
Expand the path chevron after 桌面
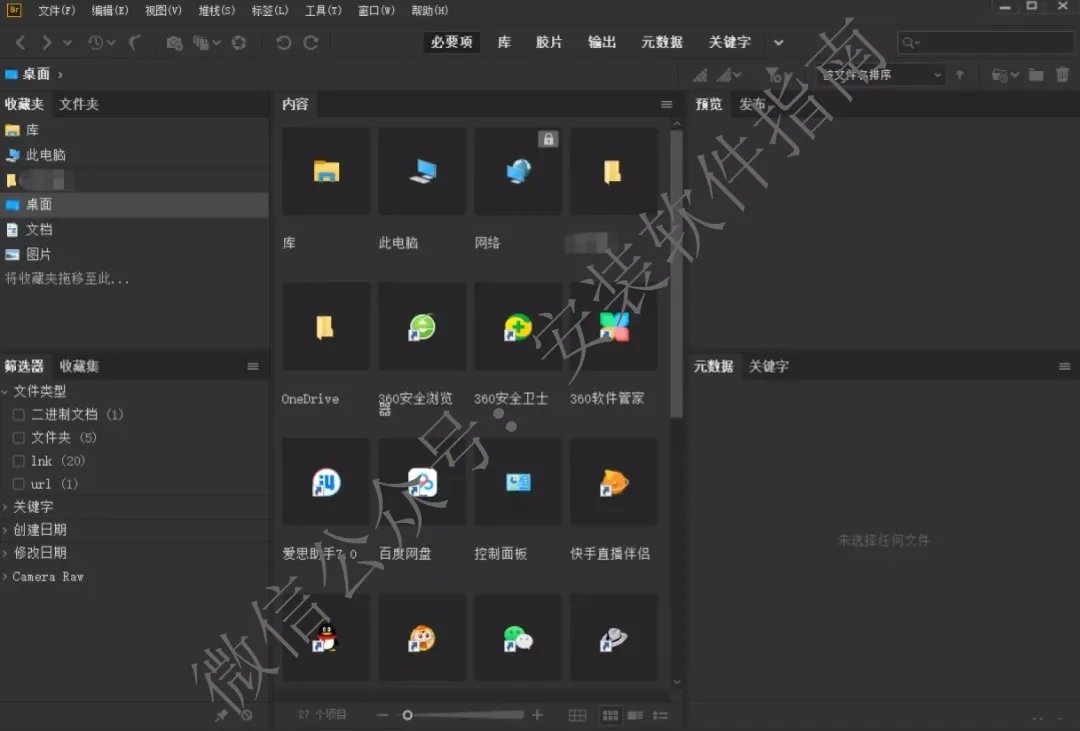[61, 74]
